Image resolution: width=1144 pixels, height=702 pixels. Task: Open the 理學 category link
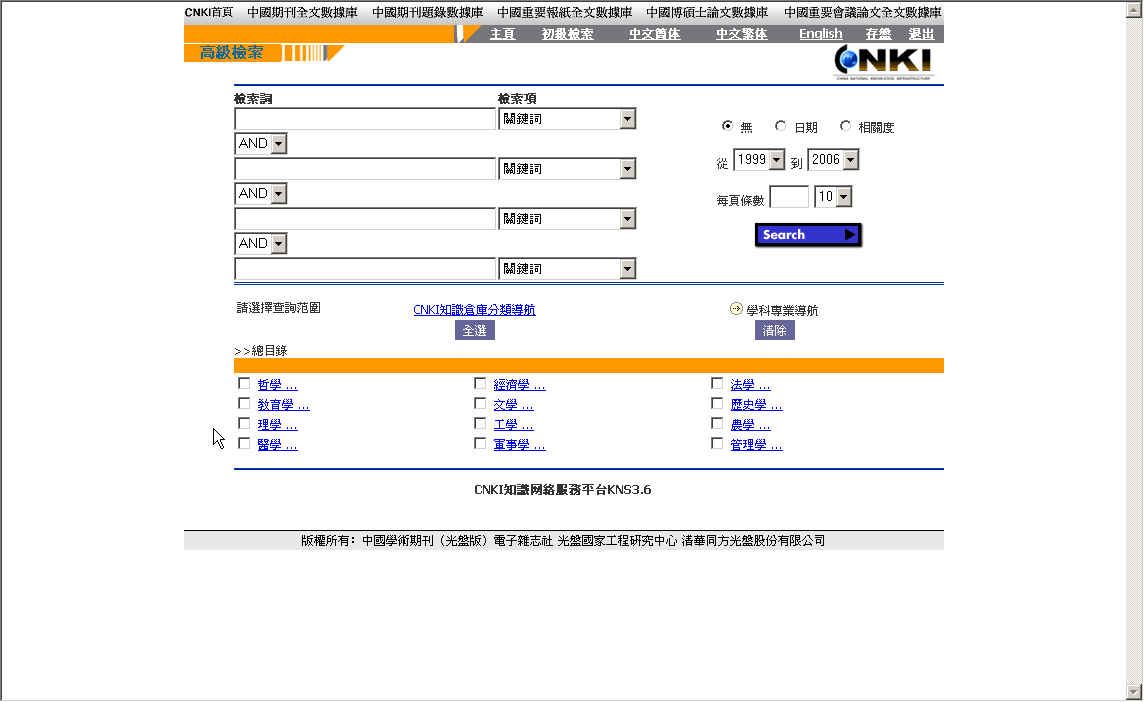[277, 425]
